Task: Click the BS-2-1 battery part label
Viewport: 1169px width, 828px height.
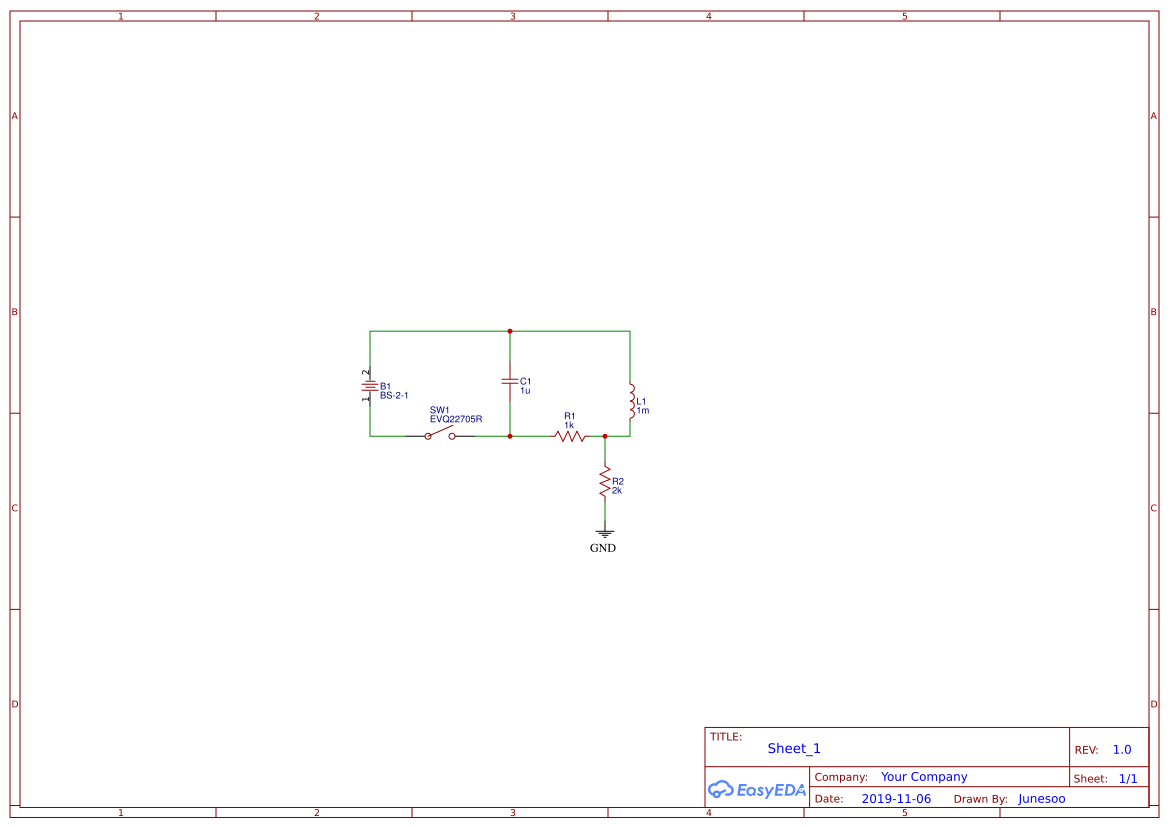Action: (x=394, y=396)
